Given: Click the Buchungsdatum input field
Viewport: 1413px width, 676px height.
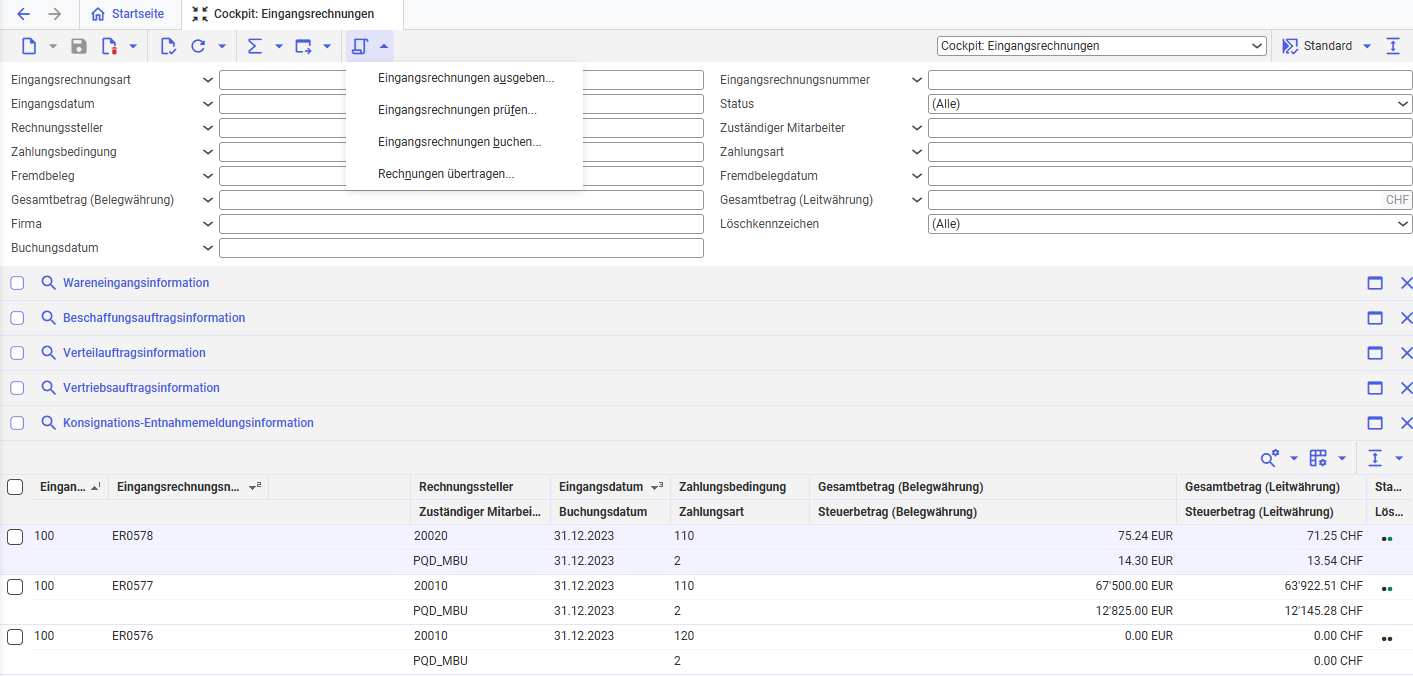Looking at the screenshot, I should pyautogui.click(x=461, y=248).
